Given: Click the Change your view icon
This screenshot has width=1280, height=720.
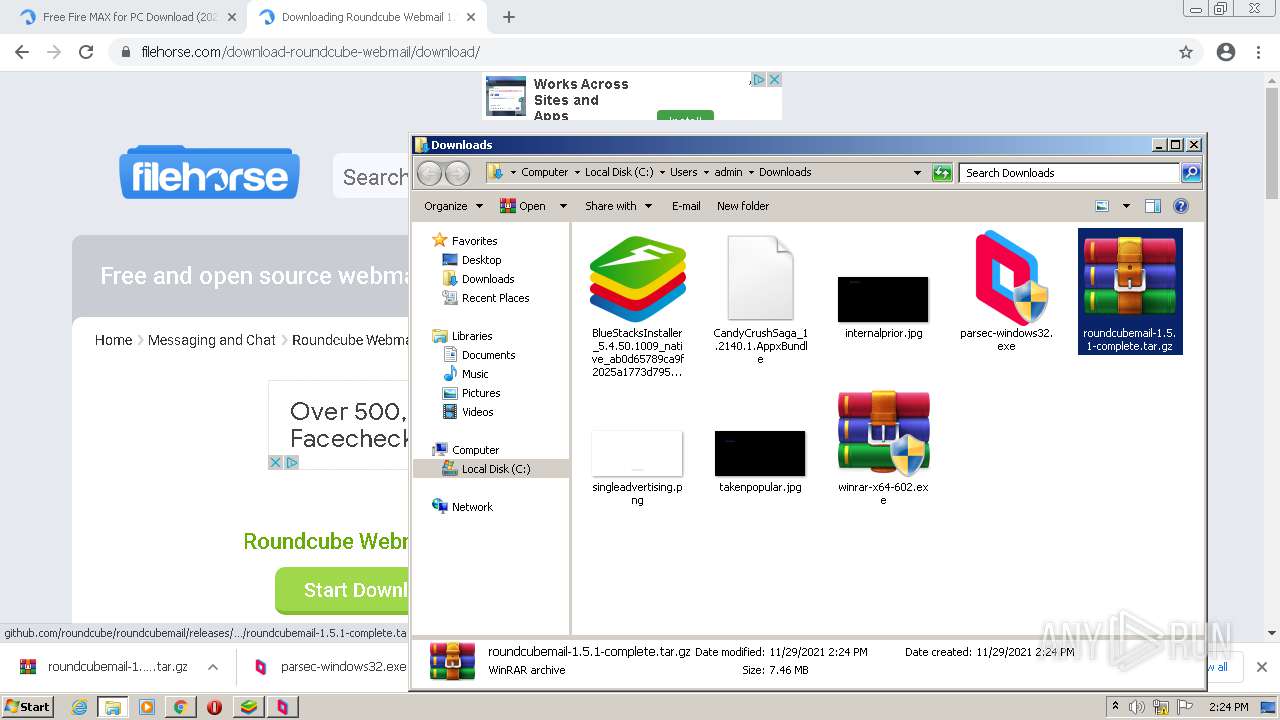Looking at the screenshot, I should 1102,206.
